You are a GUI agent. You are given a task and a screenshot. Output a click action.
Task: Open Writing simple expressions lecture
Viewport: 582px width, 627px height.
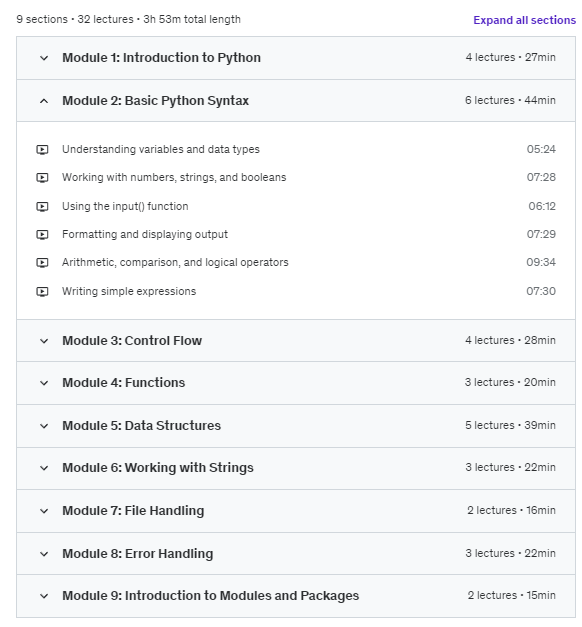click(x=129, y=291)
